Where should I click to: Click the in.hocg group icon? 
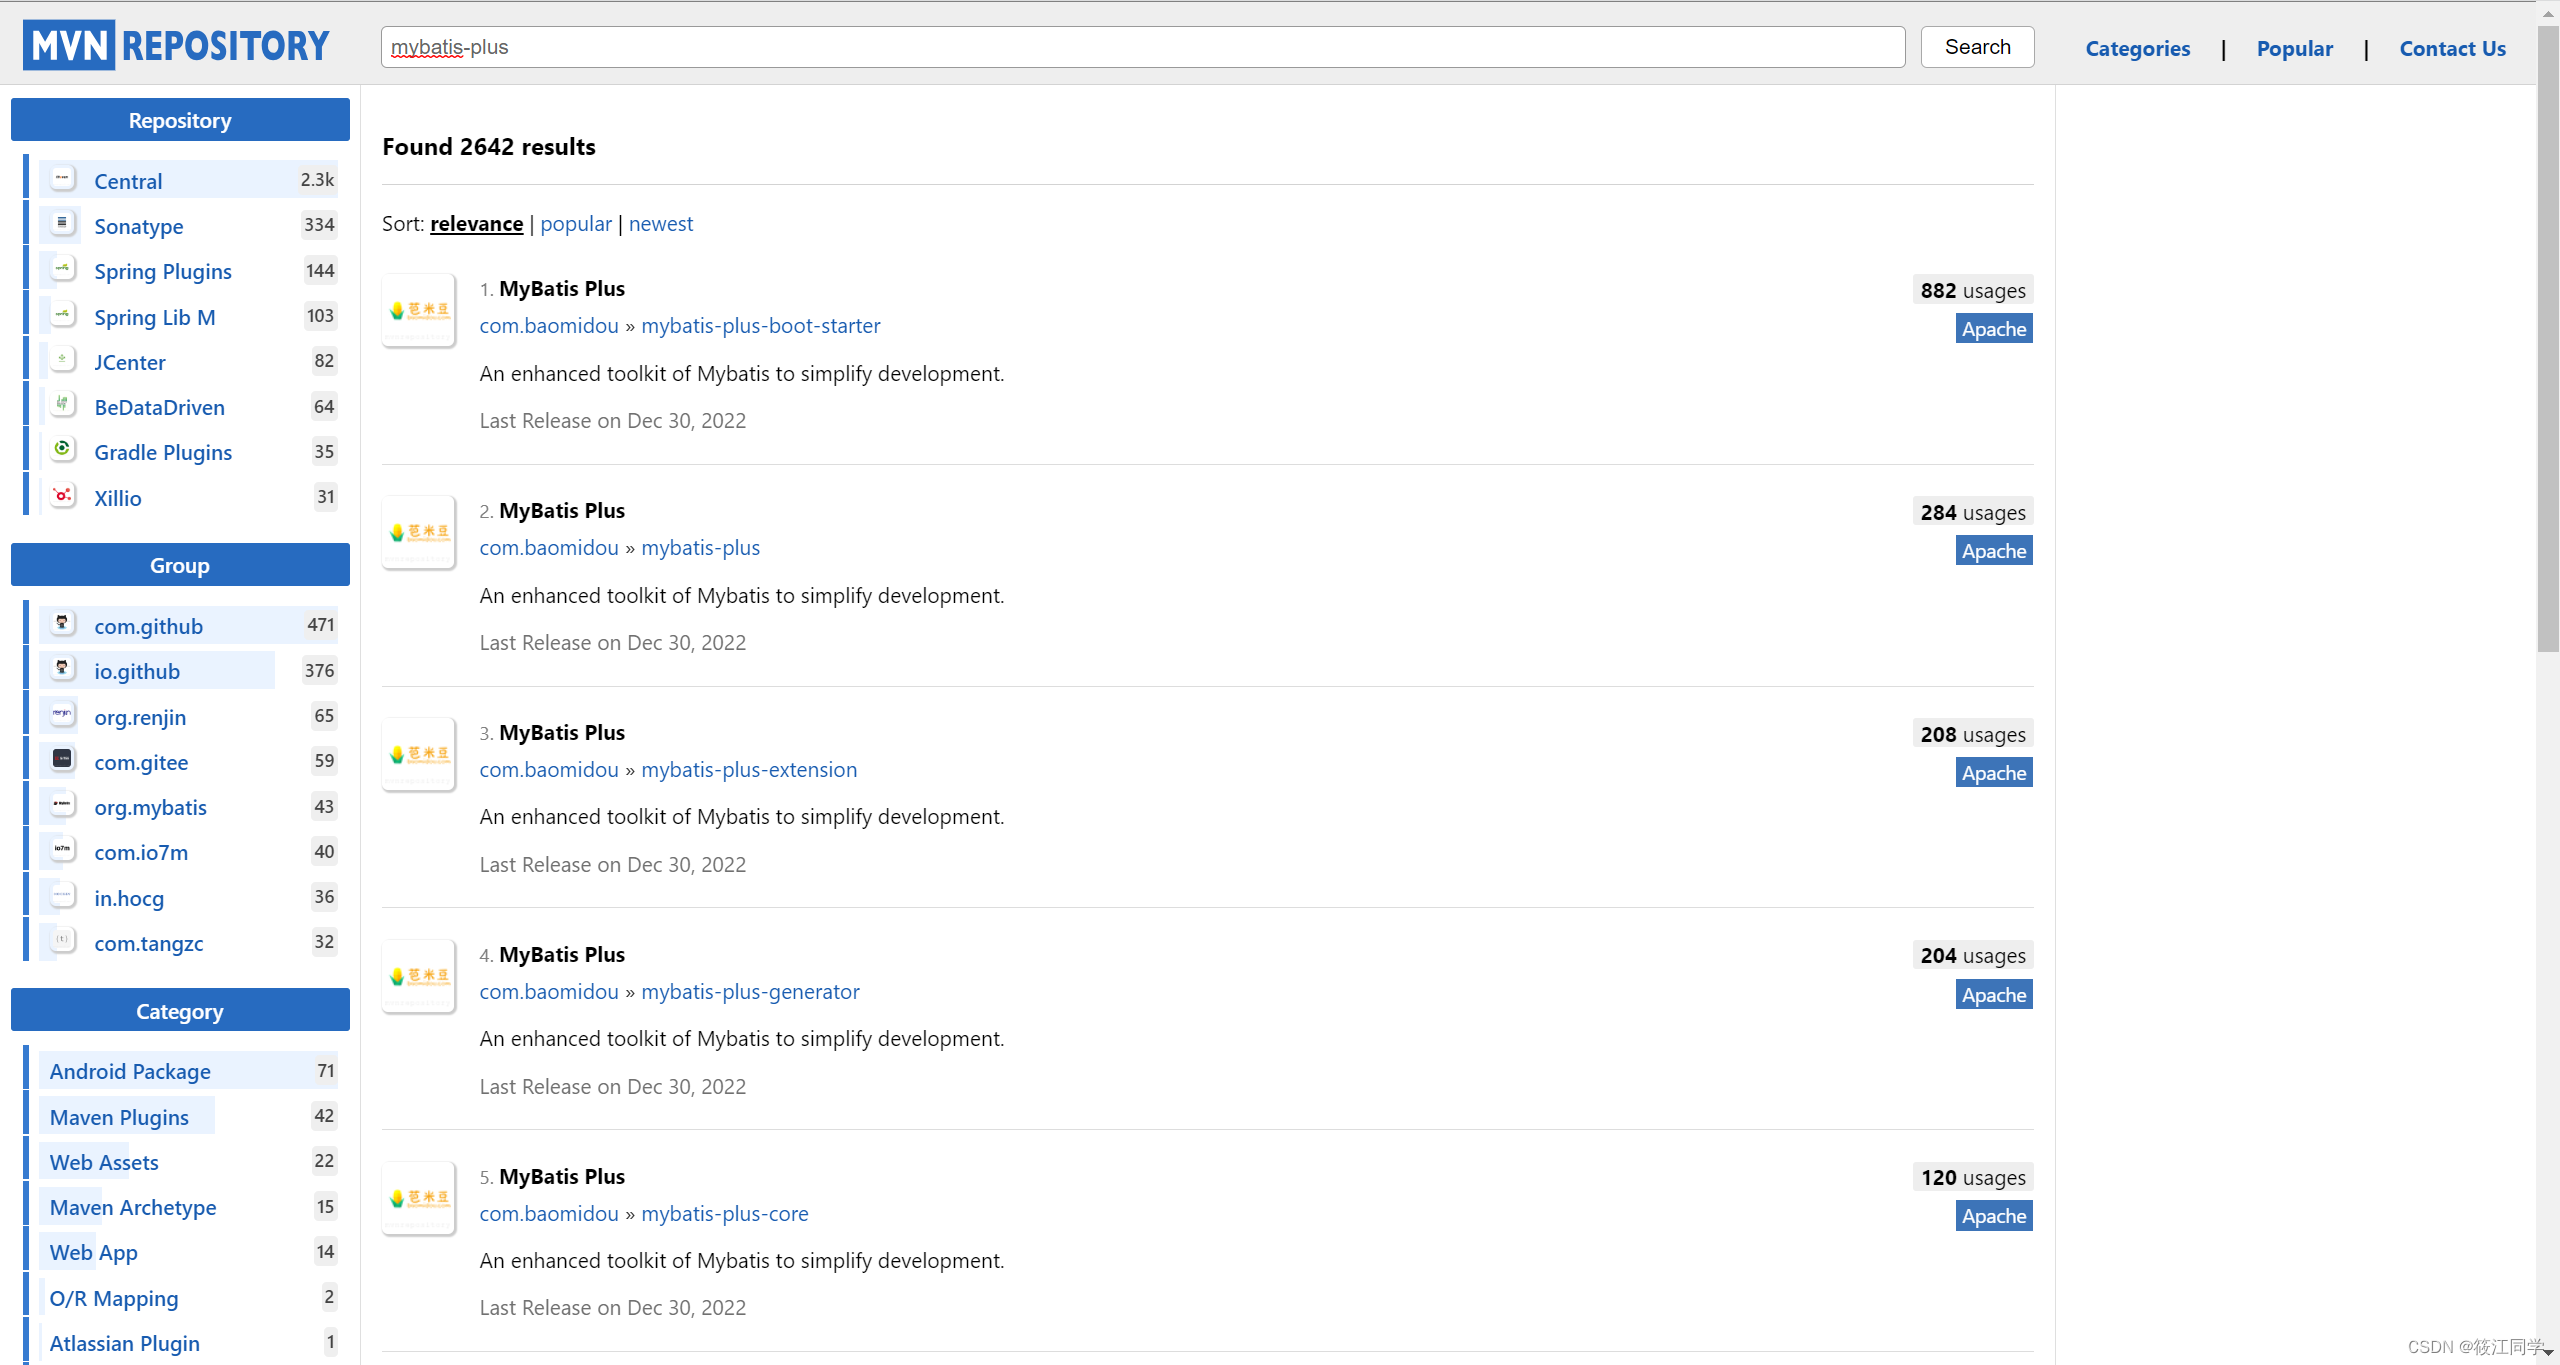tap(63, 896)
